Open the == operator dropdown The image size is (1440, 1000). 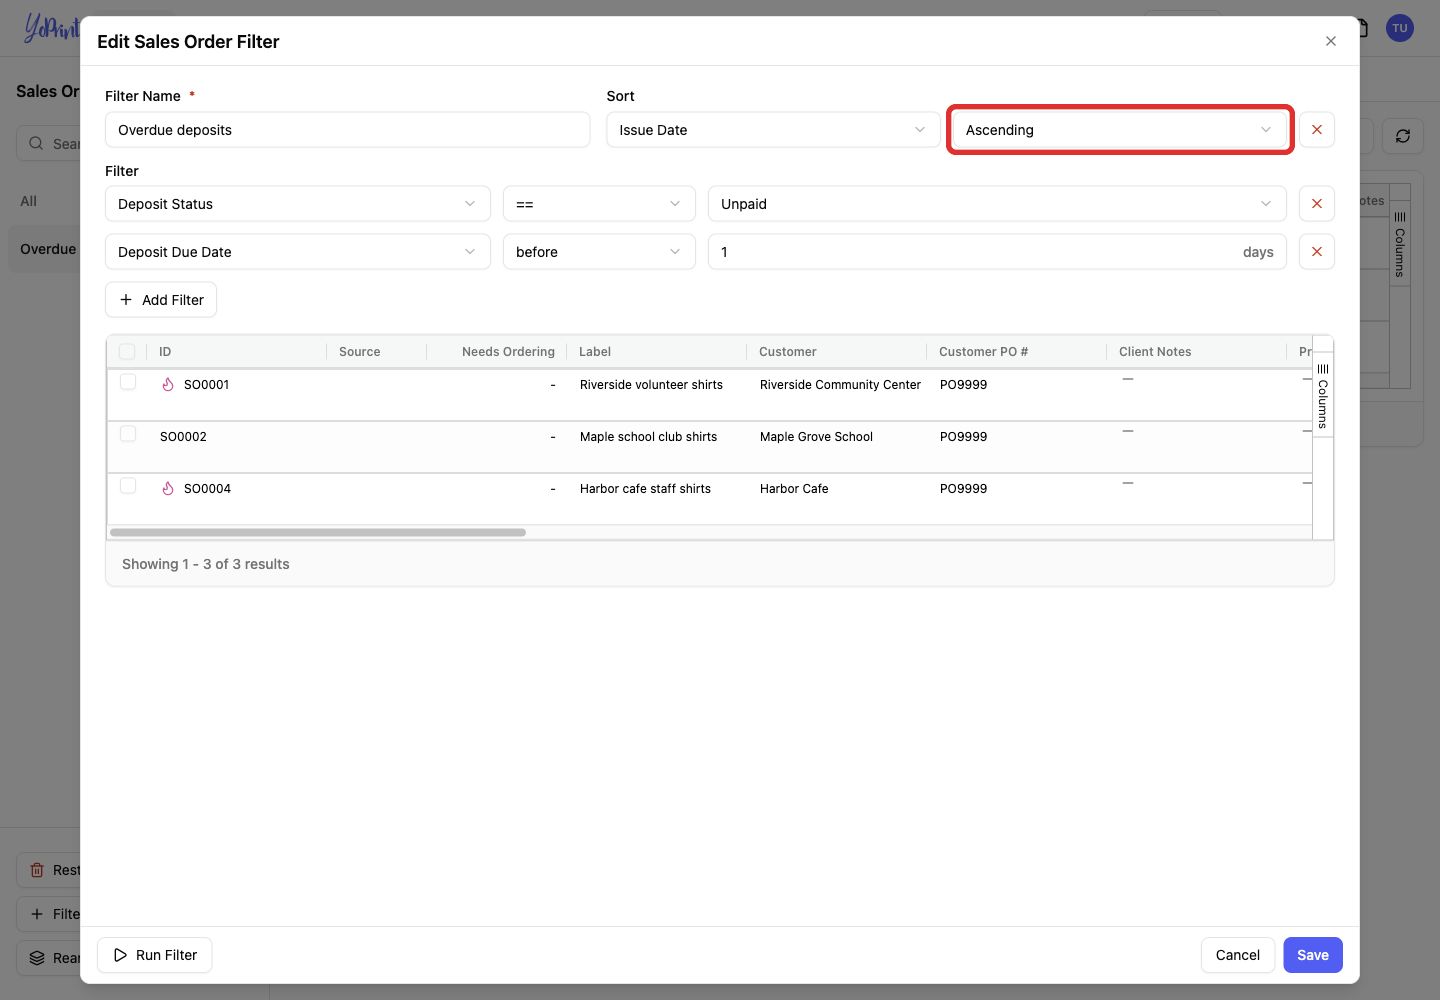(599, 204)
